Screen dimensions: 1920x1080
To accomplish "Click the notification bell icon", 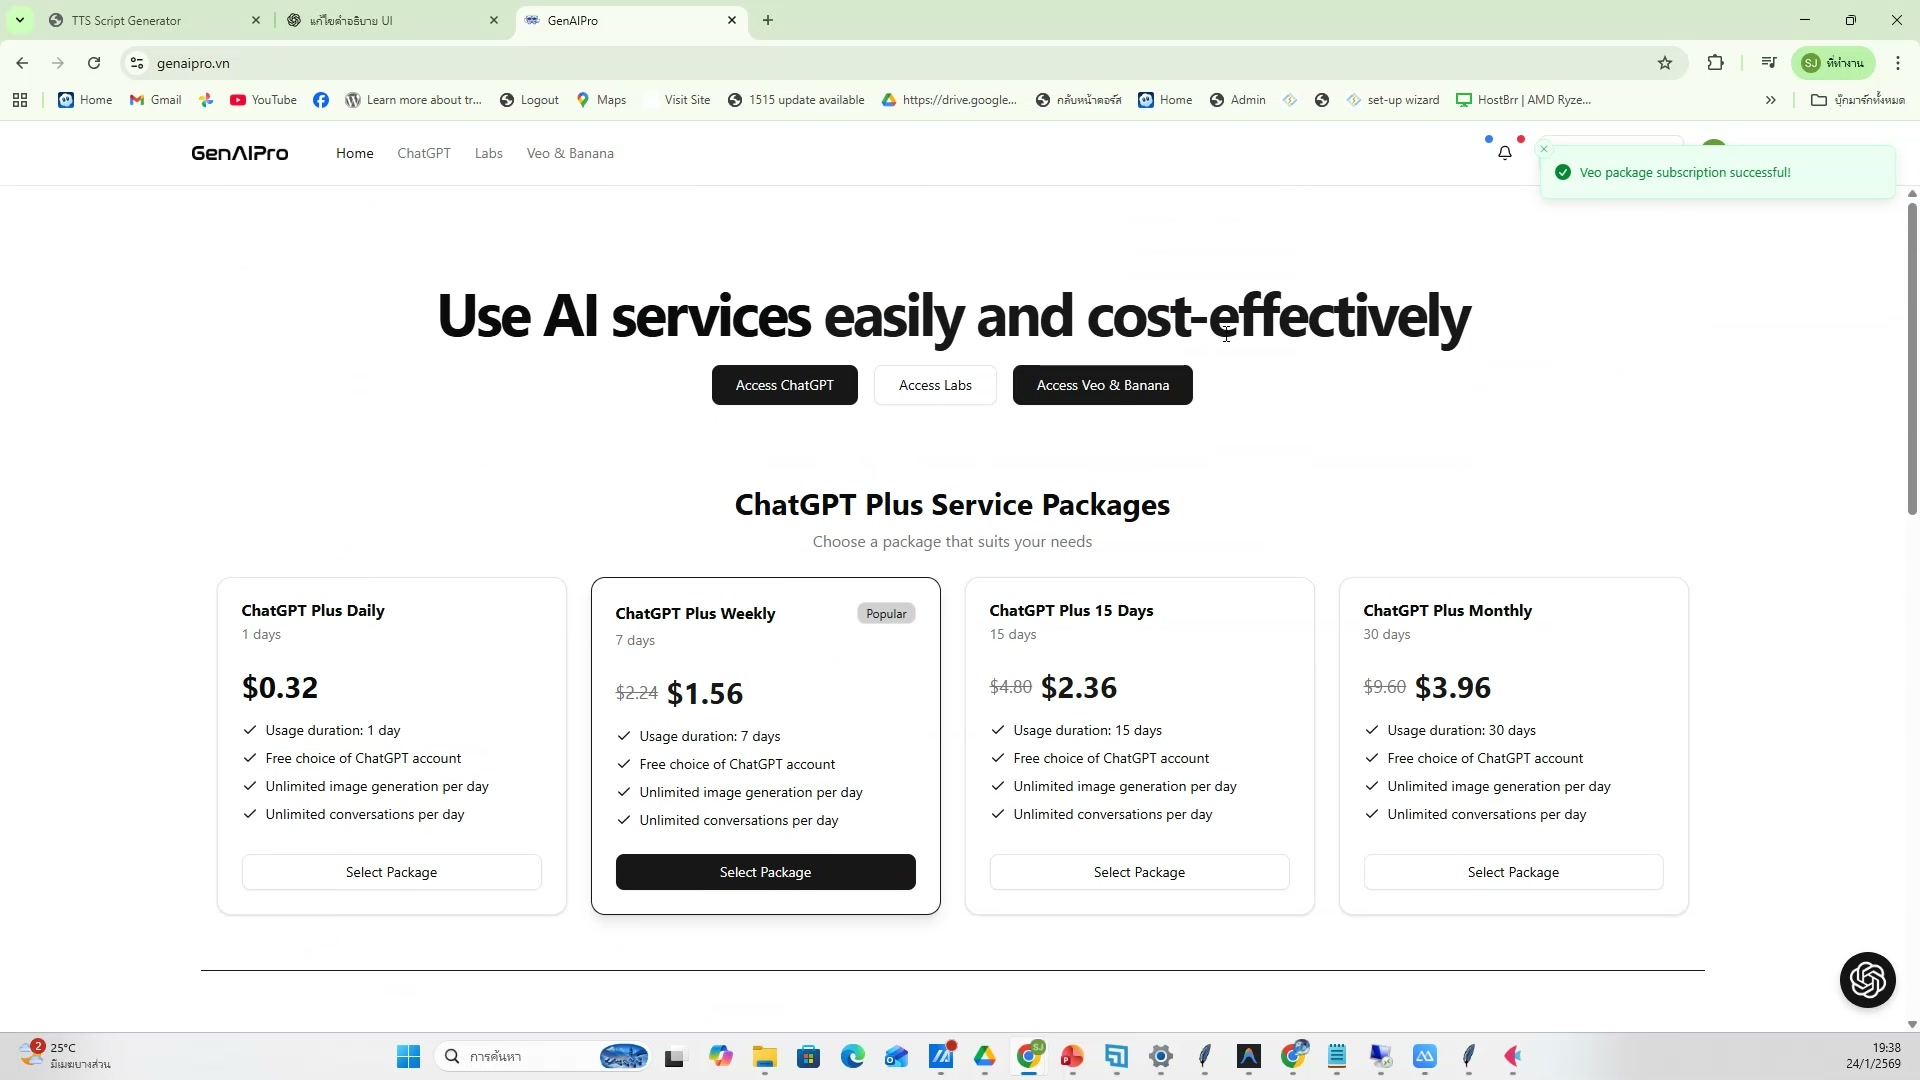I will point(1504,153).
